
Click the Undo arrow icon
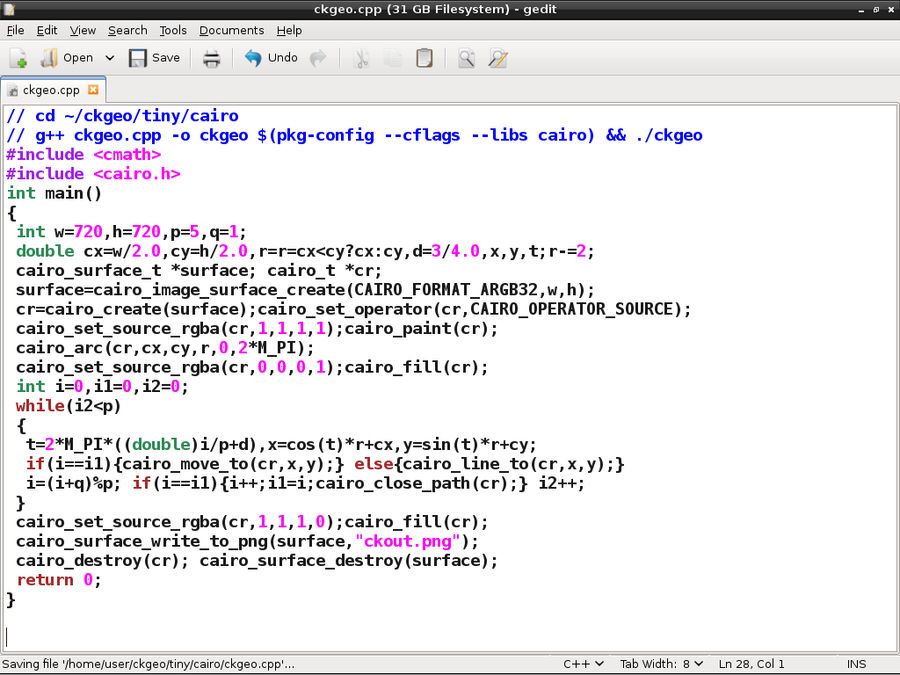pos(254,58)
